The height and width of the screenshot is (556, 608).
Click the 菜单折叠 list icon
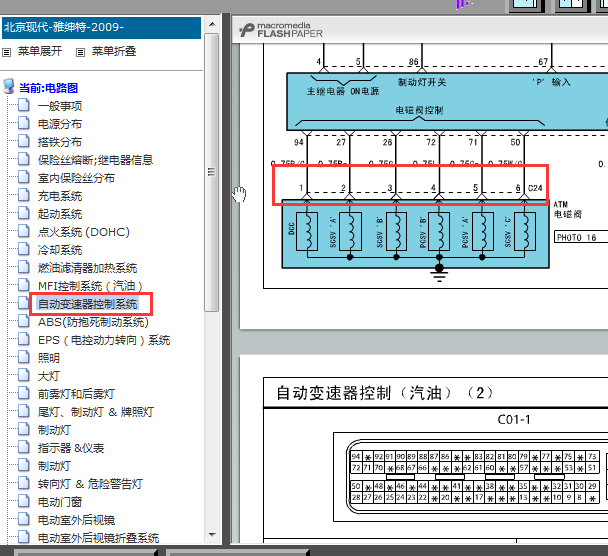[x=80, y=52]
